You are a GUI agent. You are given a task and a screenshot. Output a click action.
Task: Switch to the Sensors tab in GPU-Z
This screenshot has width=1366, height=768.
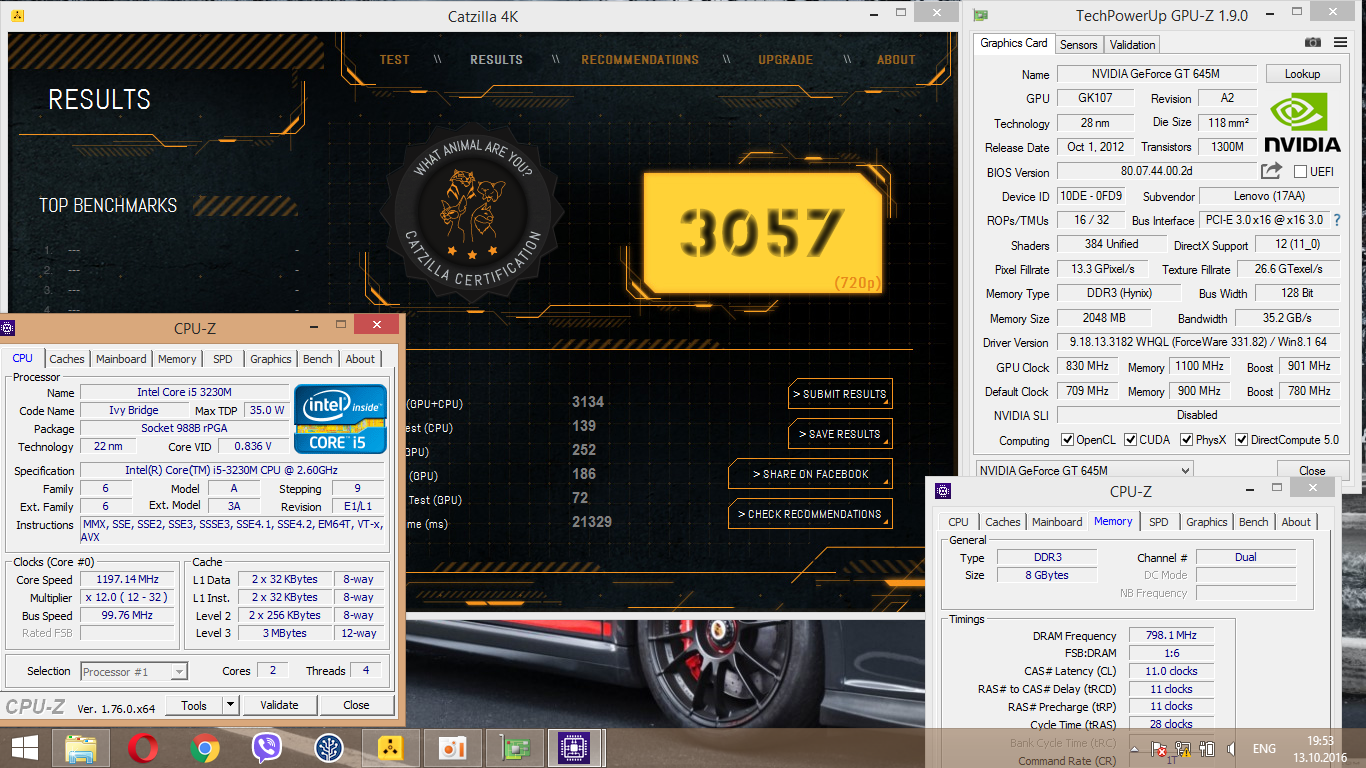coord(1079,44)
